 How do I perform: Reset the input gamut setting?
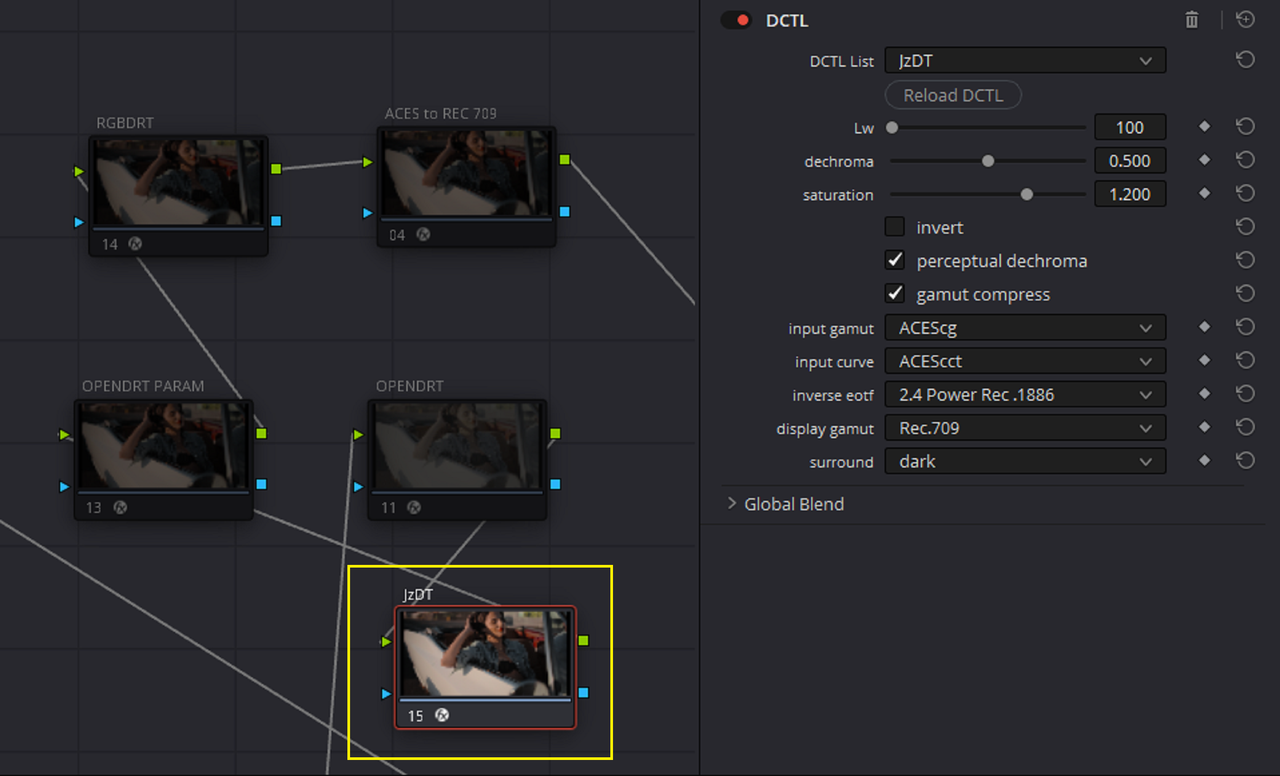coord(1245,327)
